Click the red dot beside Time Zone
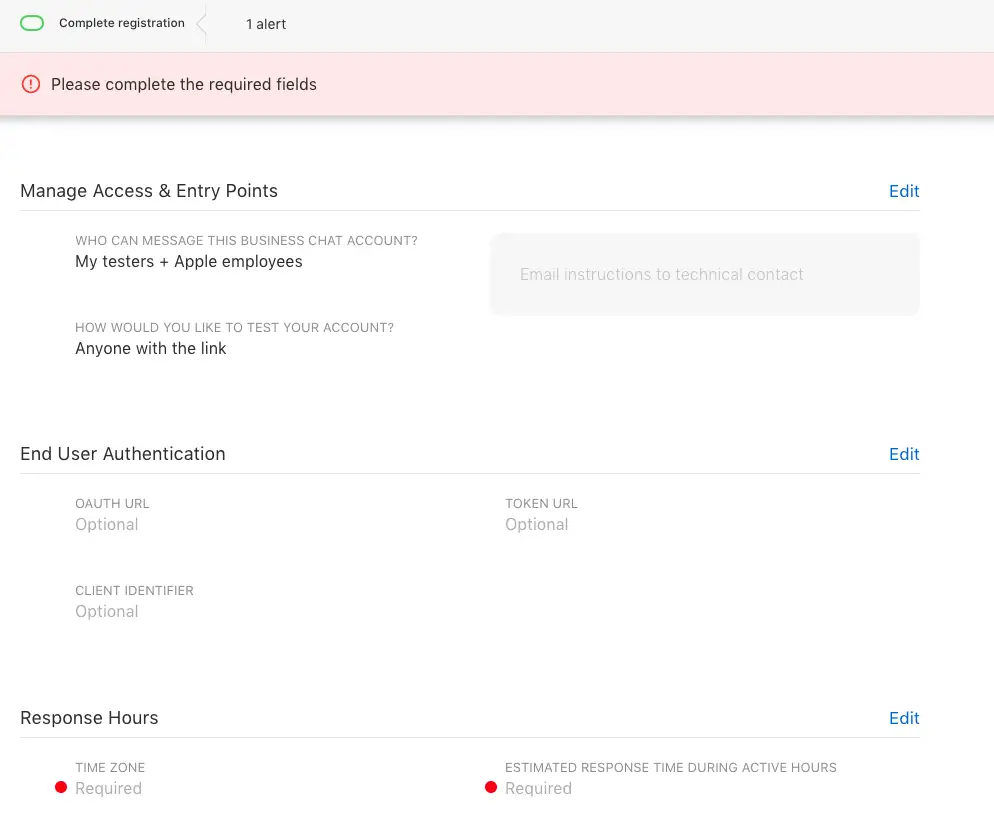Viewport: 994px width, 834px height. tap(61, 788)
